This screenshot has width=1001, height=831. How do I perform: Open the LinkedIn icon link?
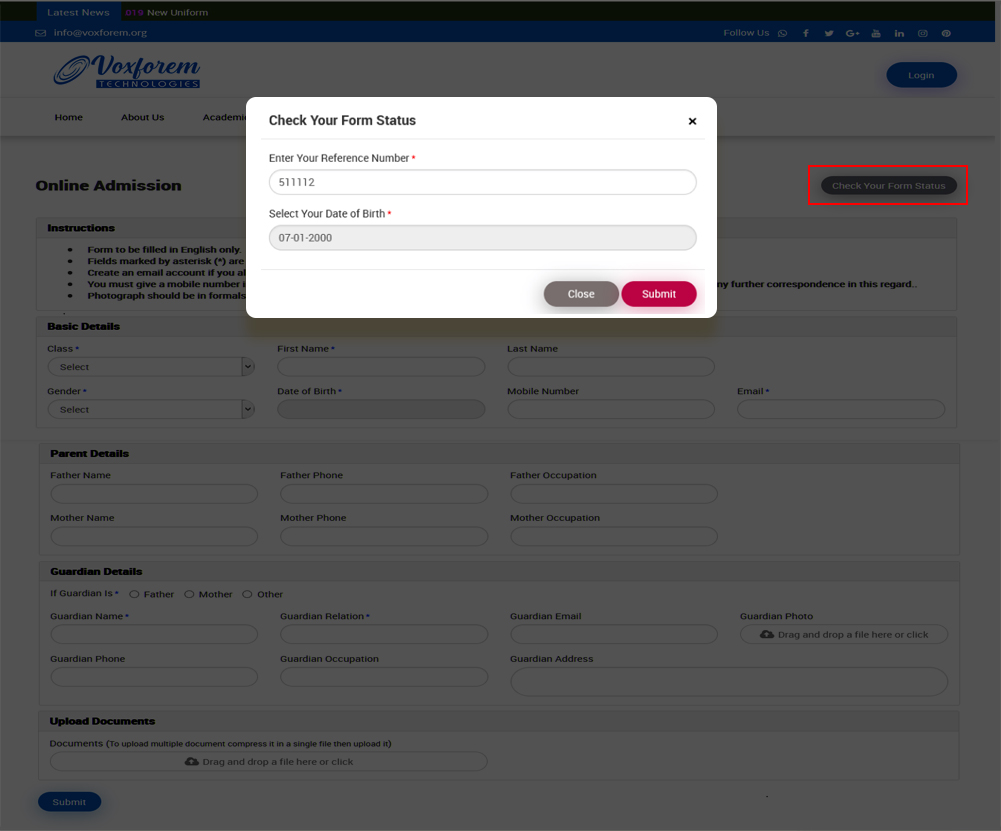click(899, 33)
